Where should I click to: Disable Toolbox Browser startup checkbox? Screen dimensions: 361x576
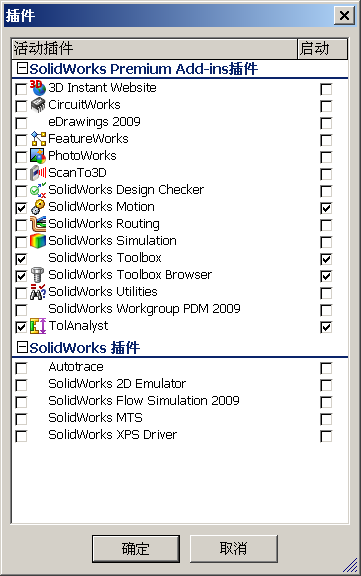pos(326,276)
